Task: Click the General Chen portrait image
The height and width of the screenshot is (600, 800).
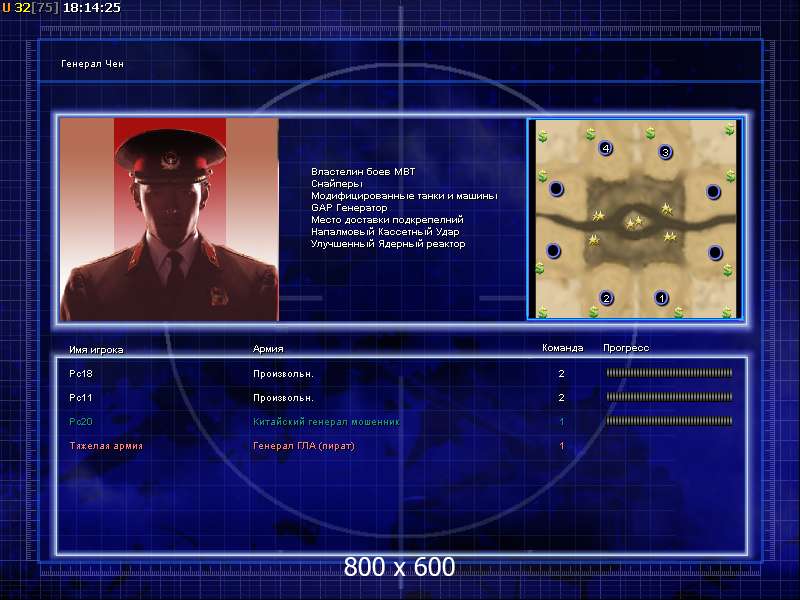Action: (x=169, y=219)
